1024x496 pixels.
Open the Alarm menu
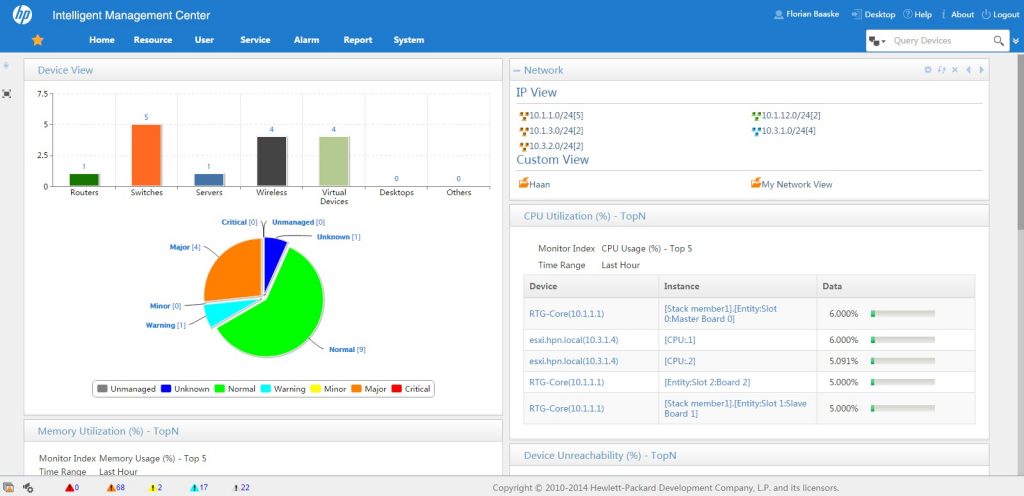[x=306, y=40]
